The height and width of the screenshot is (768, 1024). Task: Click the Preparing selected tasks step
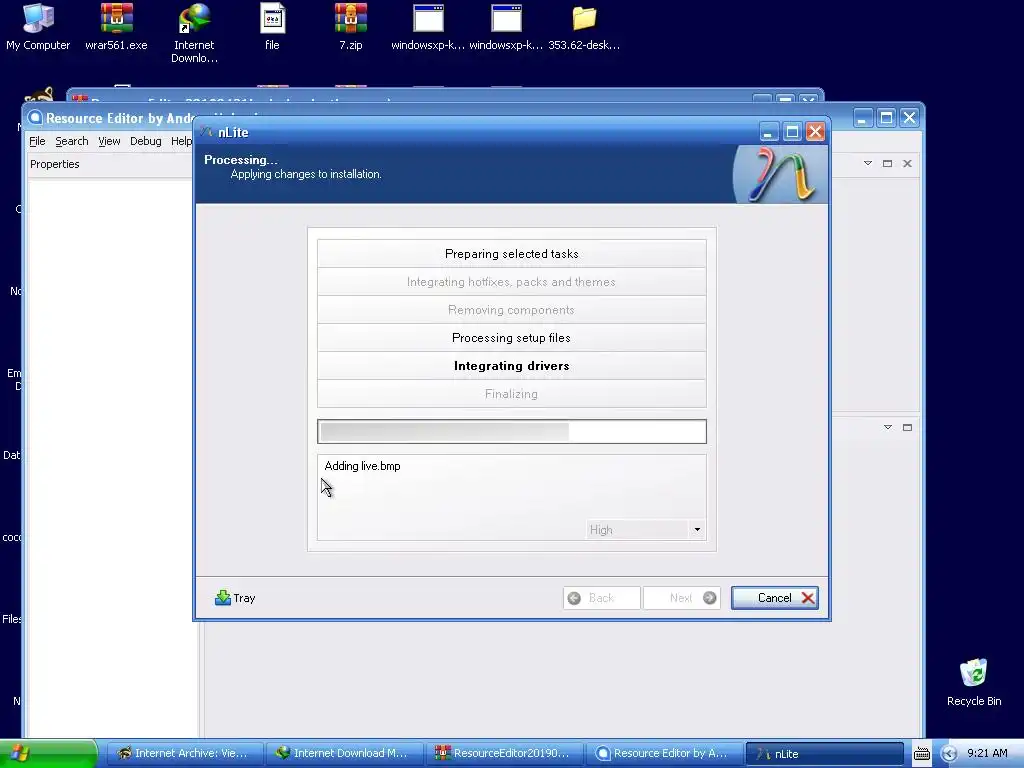511,254
